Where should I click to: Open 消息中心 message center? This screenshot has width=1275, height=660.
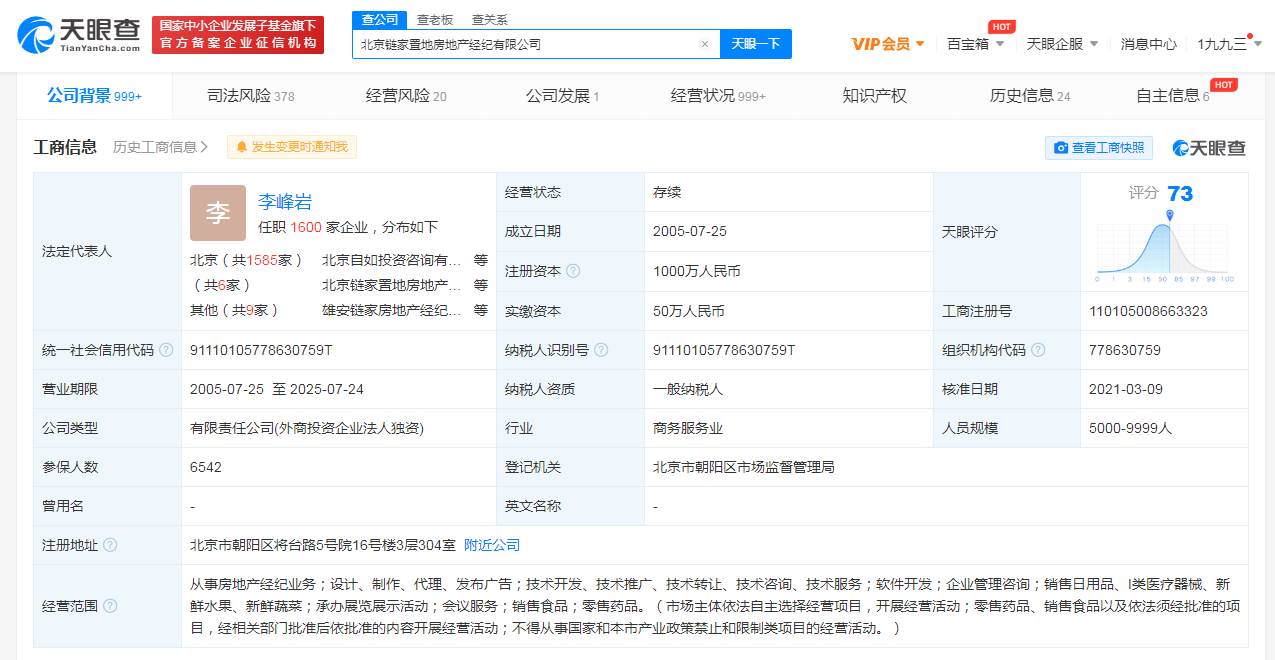point(1148,44)
